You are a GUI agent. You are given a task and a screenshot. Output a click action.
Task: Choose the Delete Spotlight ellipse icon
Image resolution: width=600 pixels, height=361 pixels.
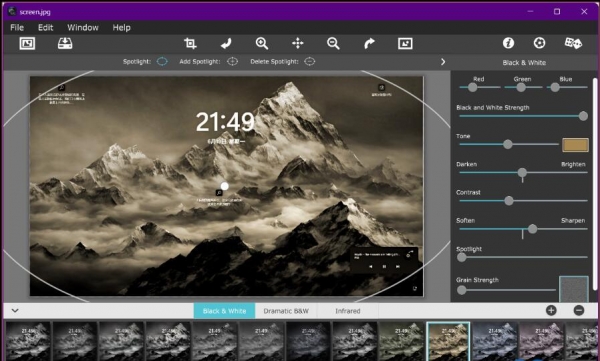click(x=310, y=62)
